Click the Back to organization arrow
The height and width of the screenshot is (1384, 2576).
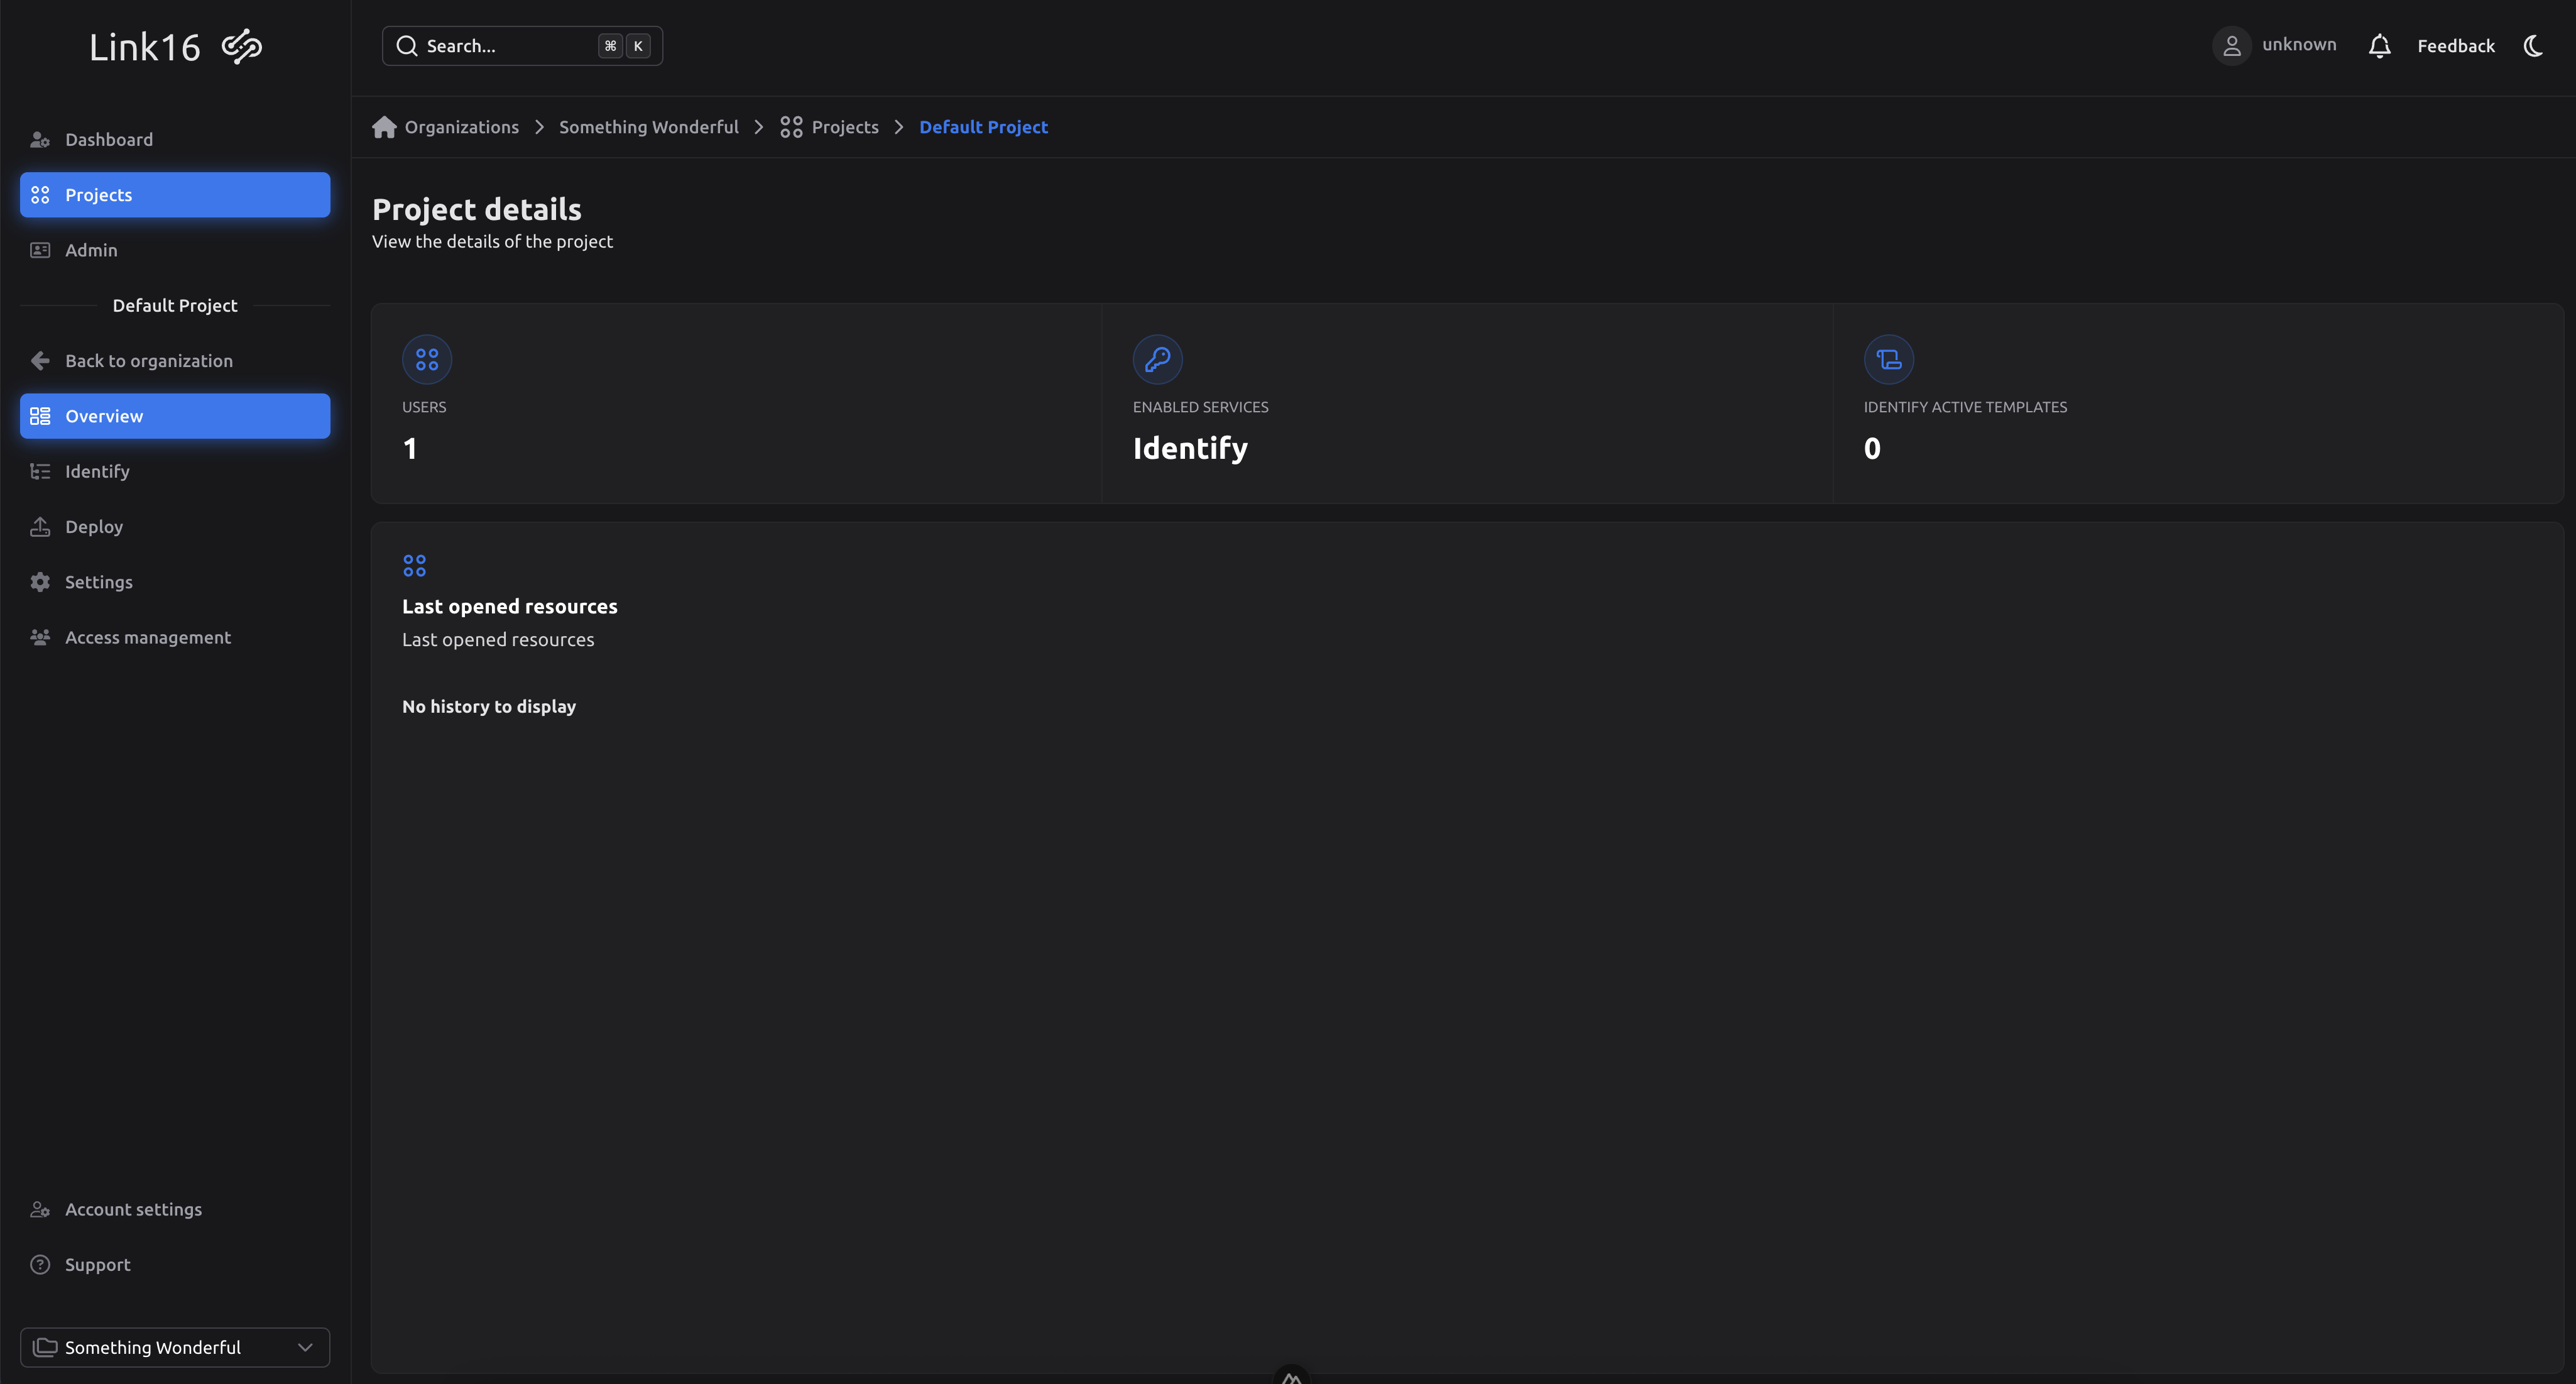39,360
